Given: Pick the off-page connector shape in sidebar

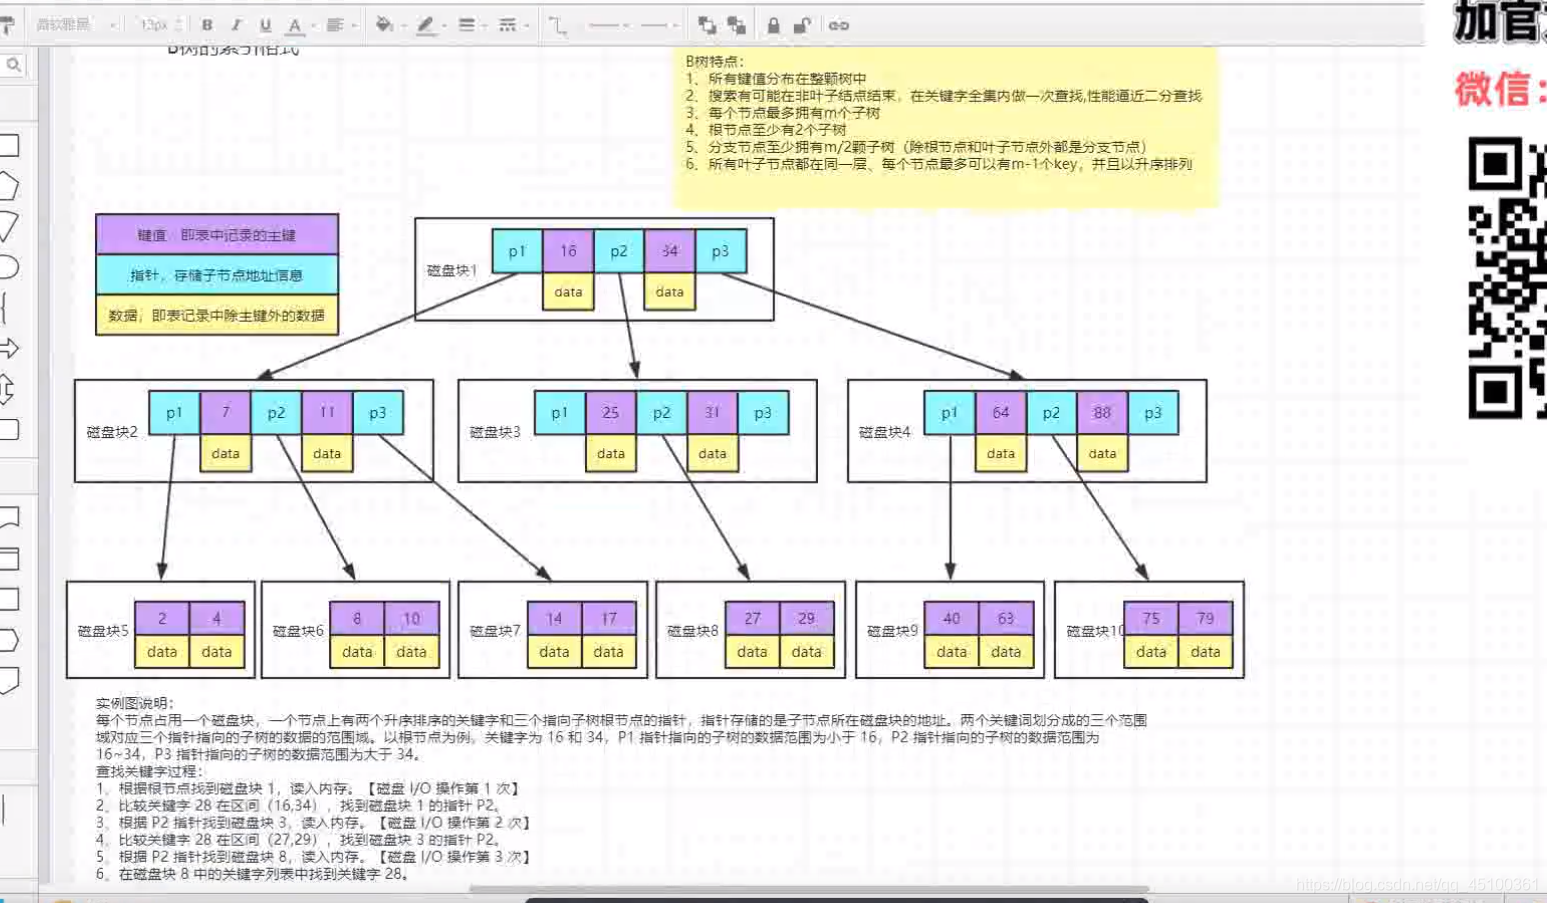Looking at the screenshot, I should pos(9,681).
